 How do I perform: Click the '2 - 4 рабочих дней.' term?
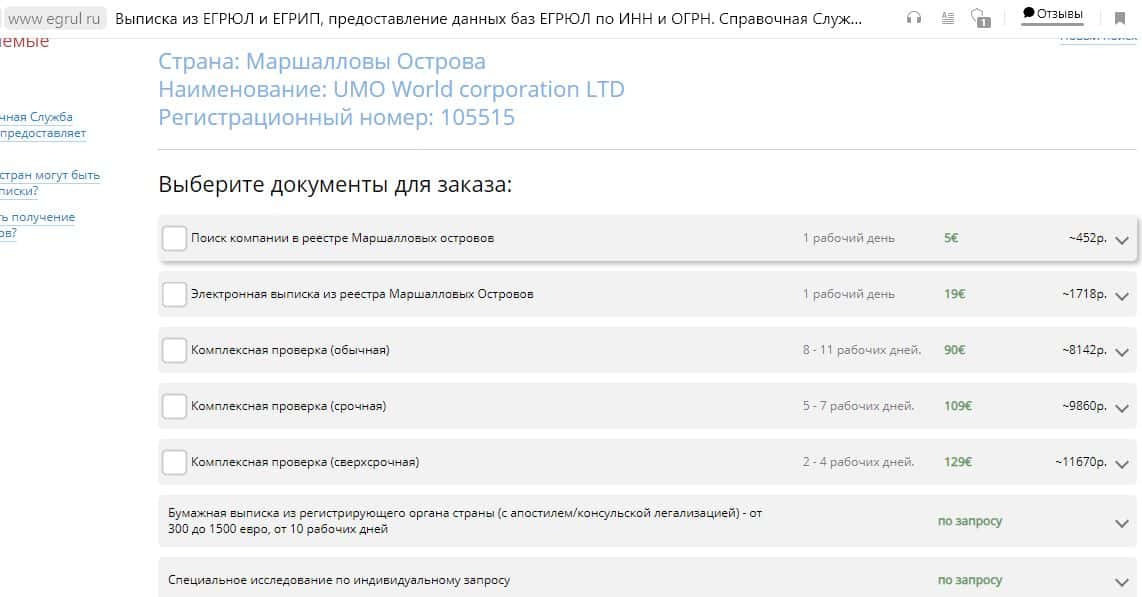(x=858, y=462)
